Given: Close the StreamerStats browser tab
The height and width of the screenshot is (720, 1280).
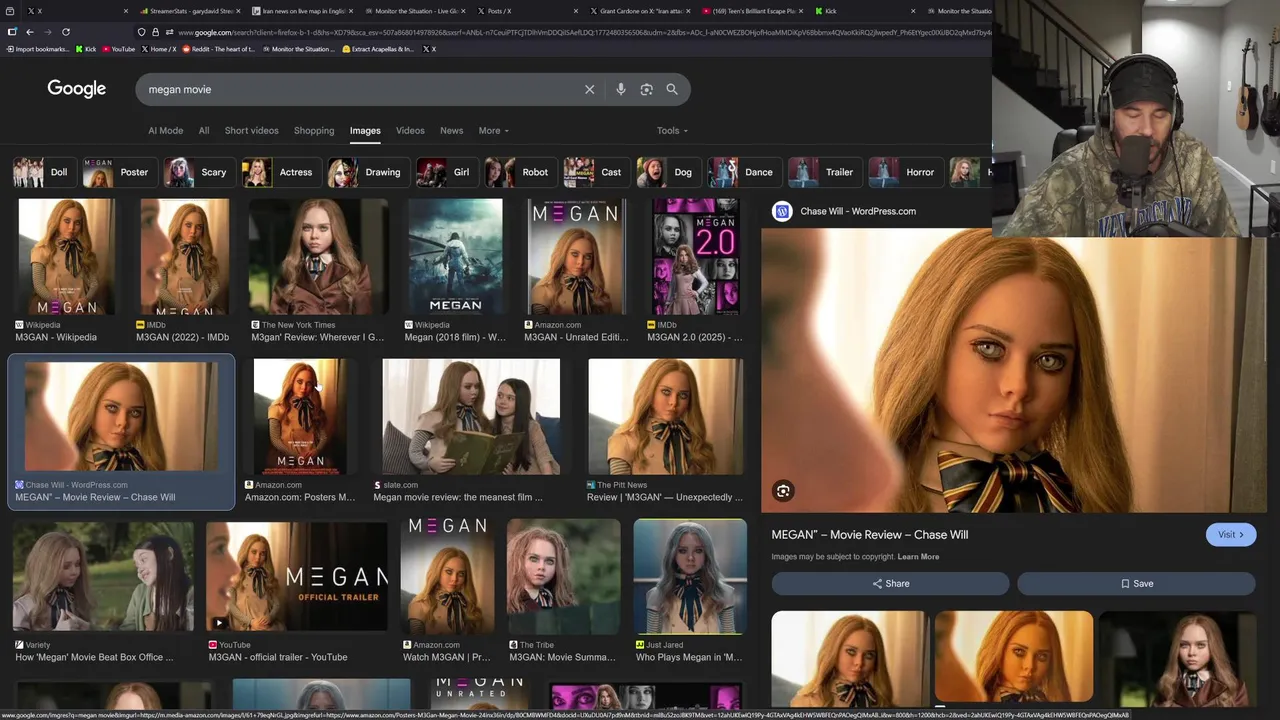Looking at the screenshot, I should [x=238, y=11].
